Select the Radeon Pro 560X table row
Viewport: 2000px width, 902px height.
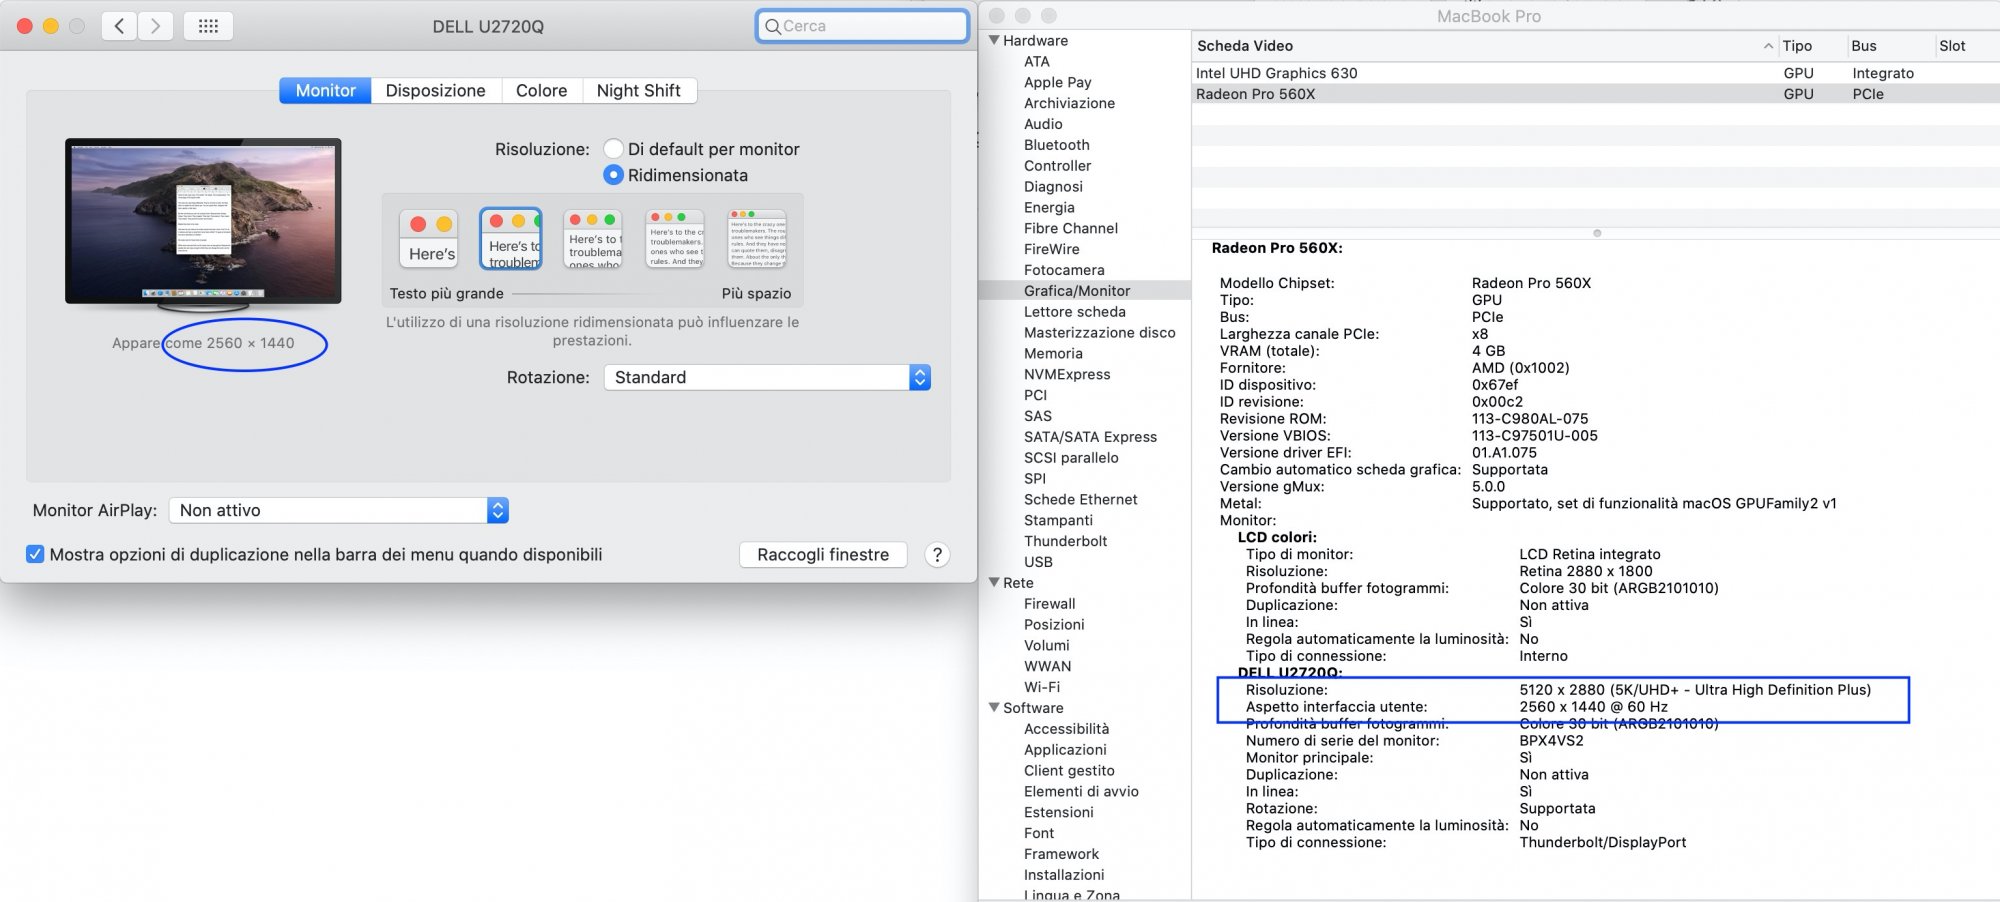(x=1595, y=94)
